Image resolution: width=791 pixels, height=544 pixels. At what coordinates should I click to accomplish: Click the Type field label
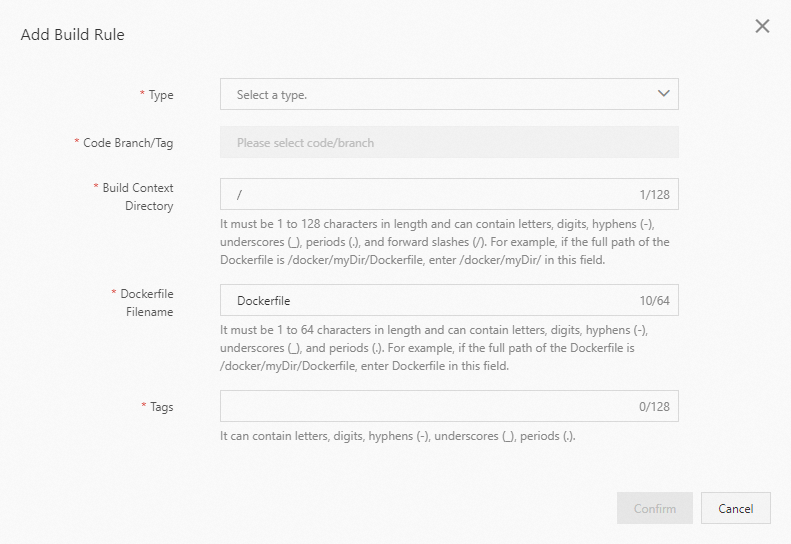[x=160, y=95]
